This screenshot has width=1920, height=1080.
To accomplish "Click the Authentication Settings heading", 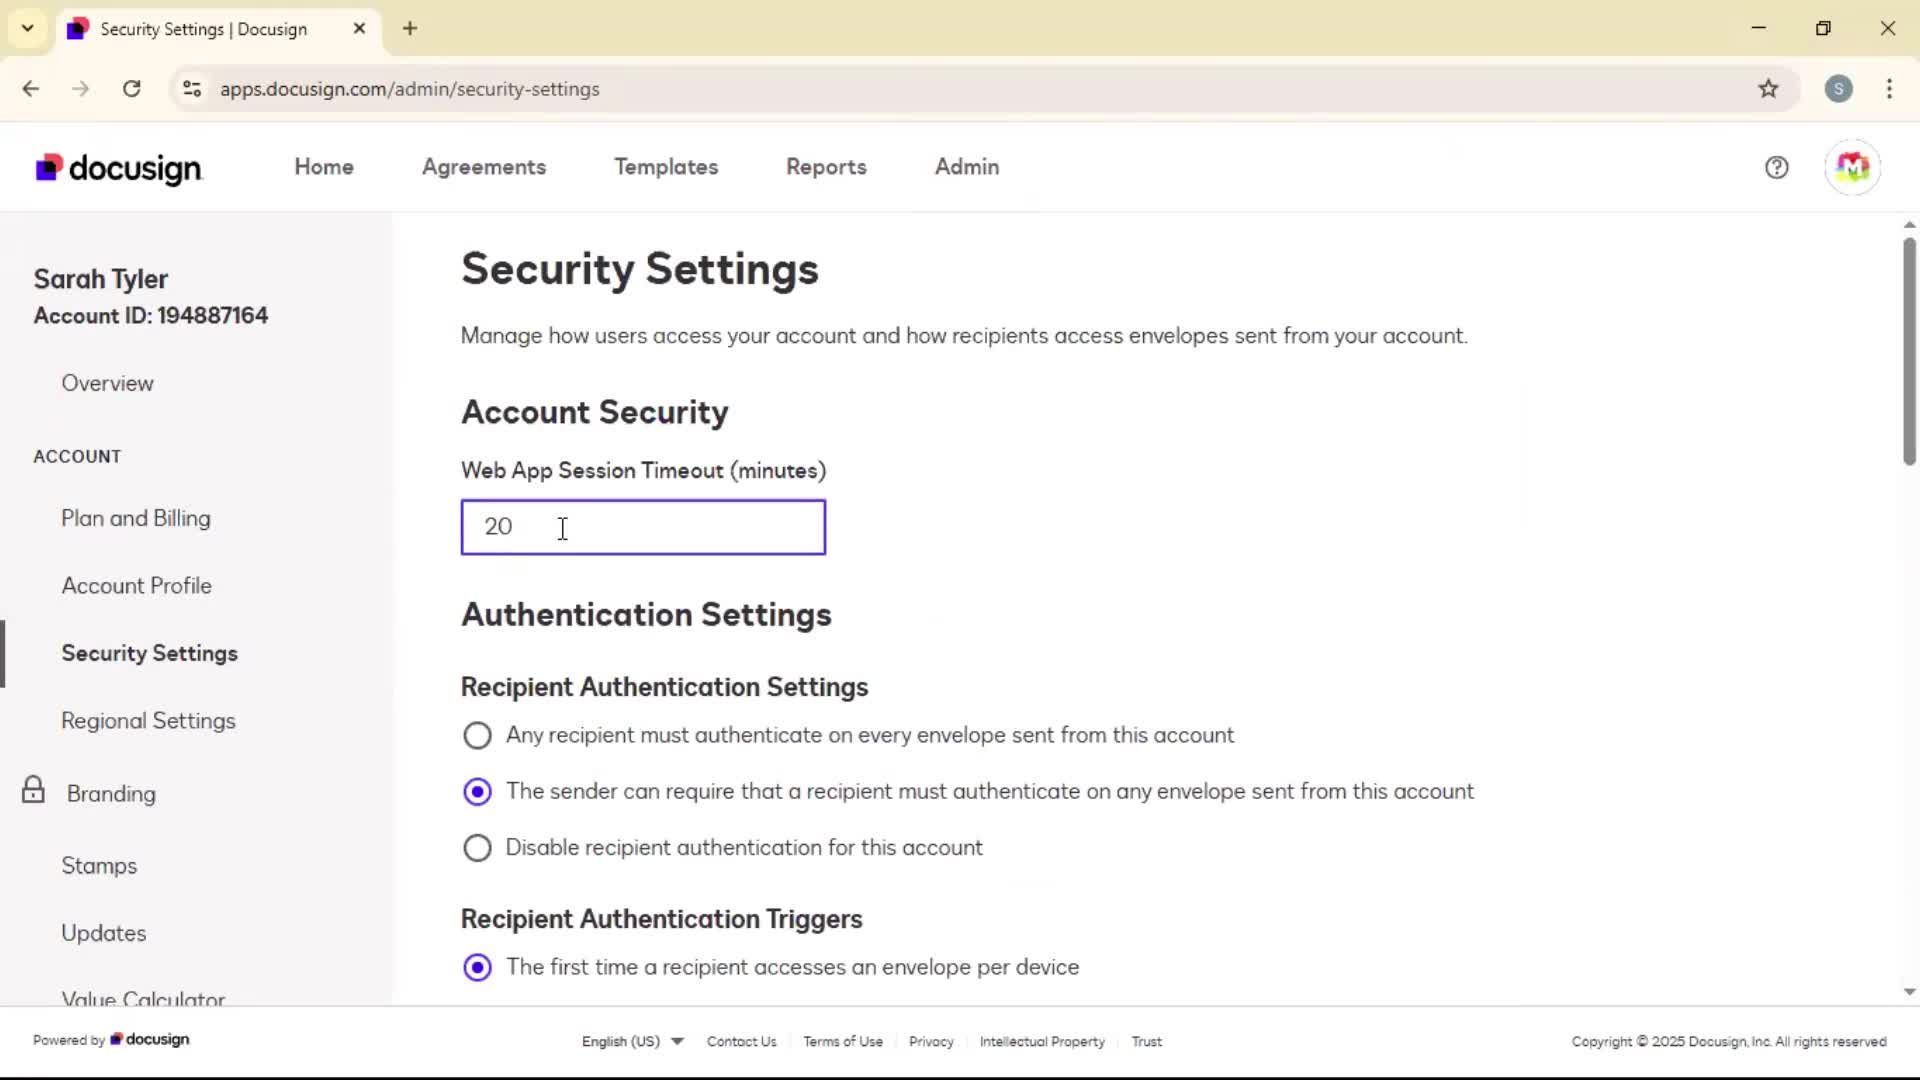I will tap(646, 615).
